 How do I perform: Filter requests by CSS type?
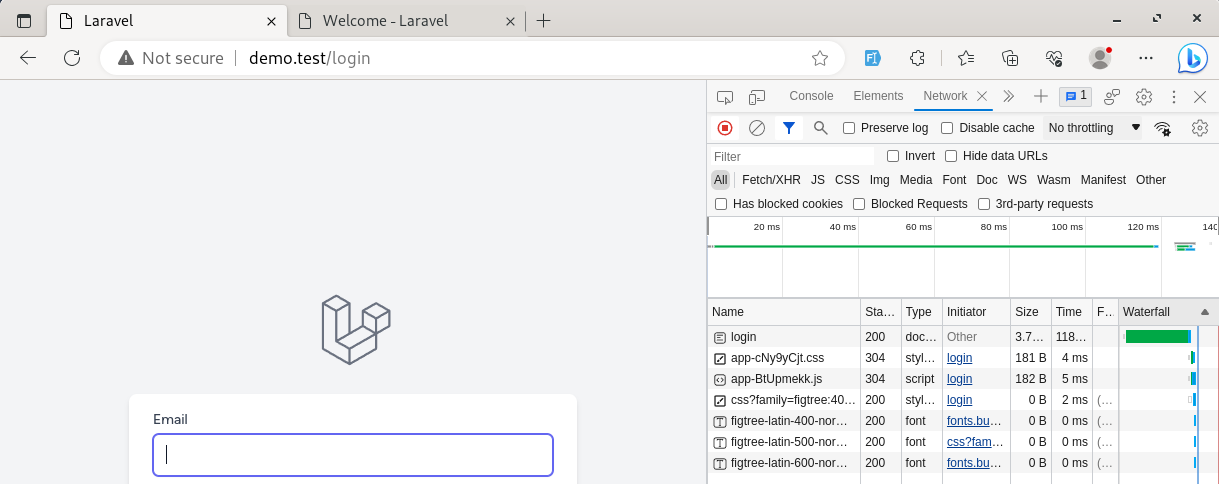(847, 180)
